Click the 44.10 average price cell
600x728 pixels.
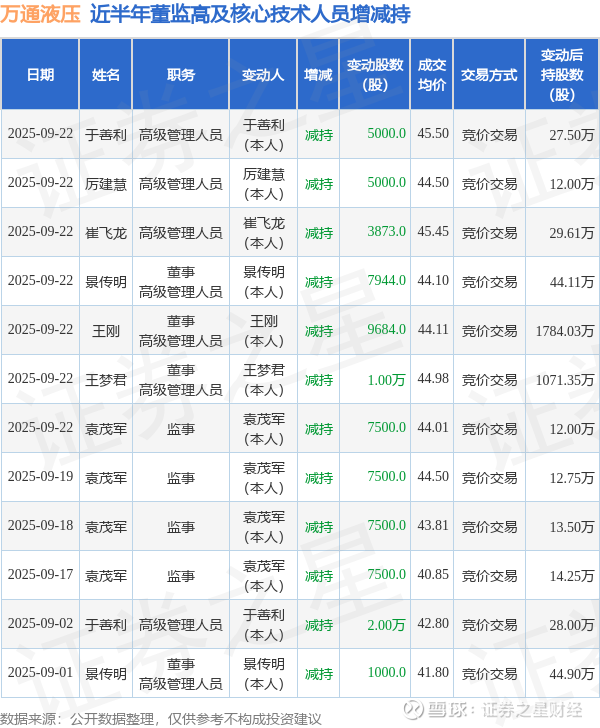433,280
